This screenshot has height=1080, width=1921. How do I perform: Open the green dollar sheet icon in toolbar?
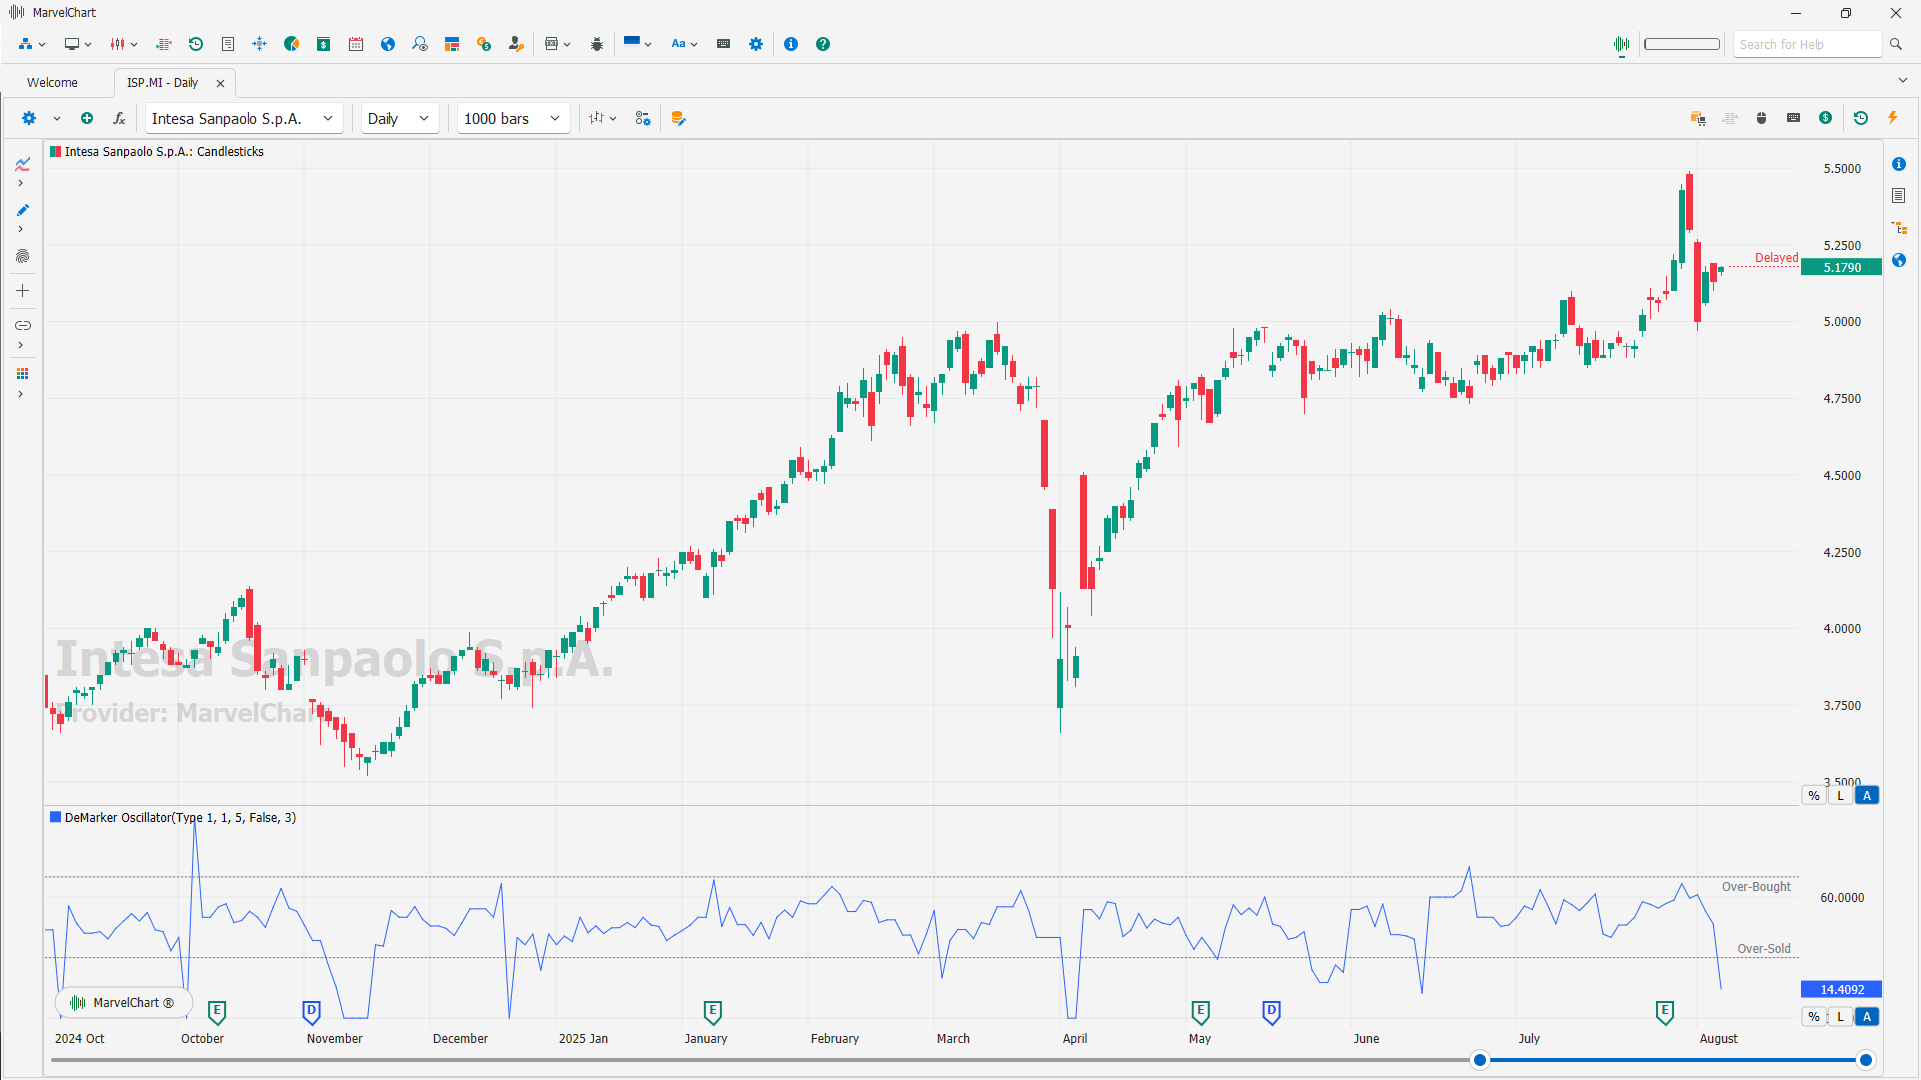point(324,44)
